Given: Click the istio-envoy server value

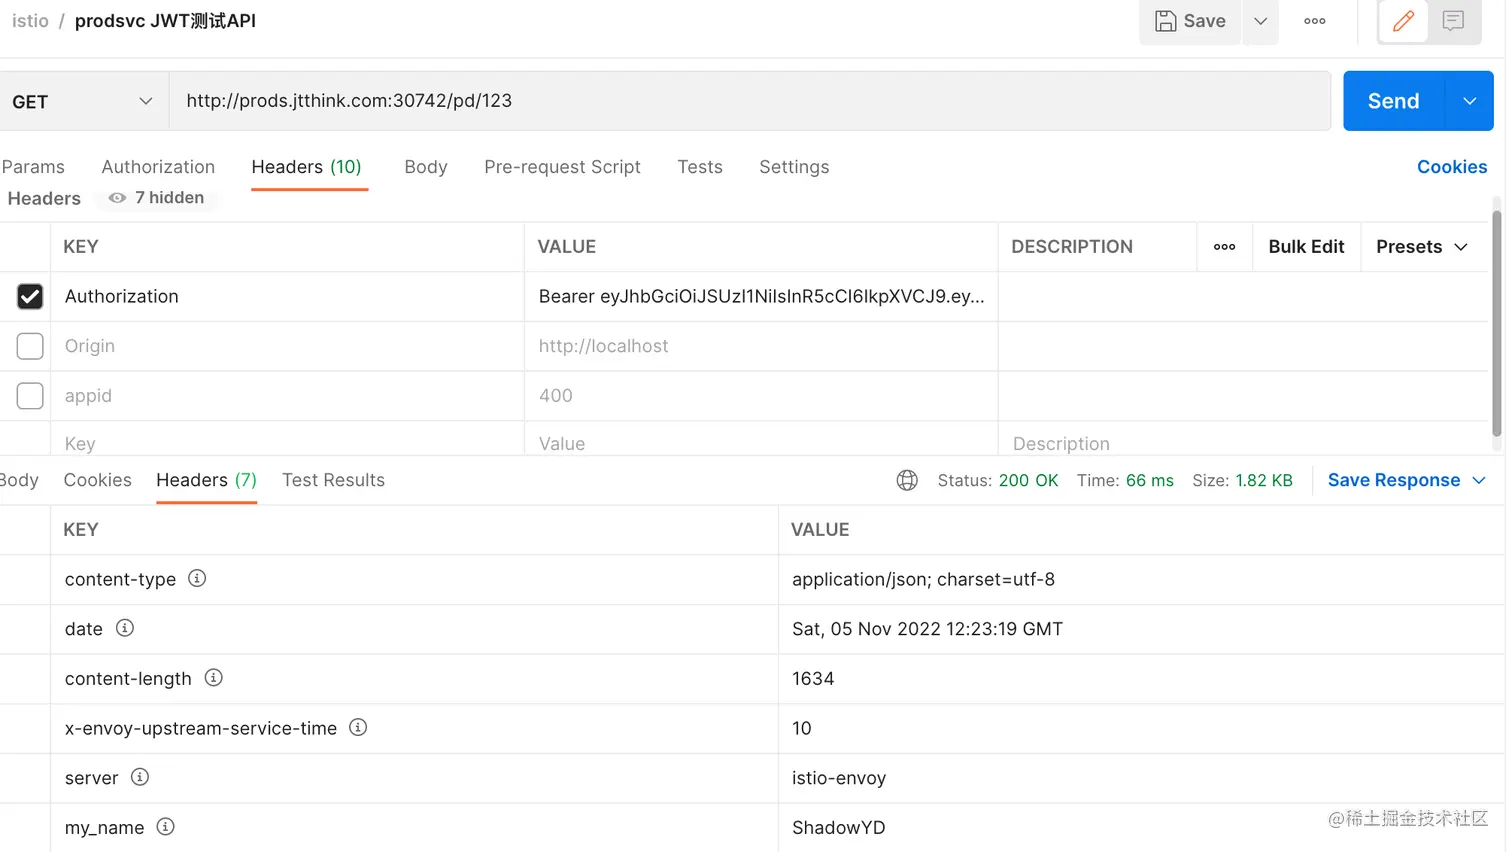Looking at the screenshot, I should coord(839,778).
